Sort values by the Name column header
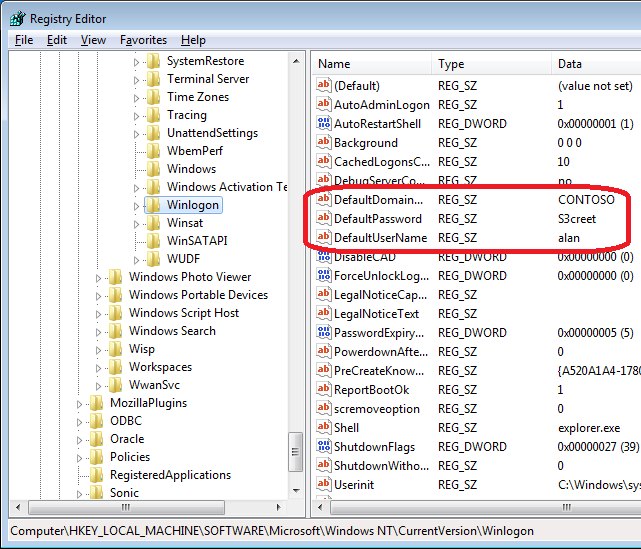The image size is (641, 549). [x=370, y=64]
